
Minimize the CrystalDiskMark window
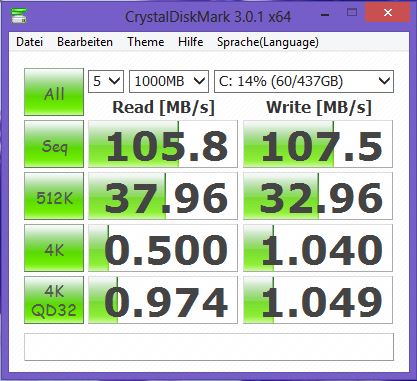coord(325,14)
